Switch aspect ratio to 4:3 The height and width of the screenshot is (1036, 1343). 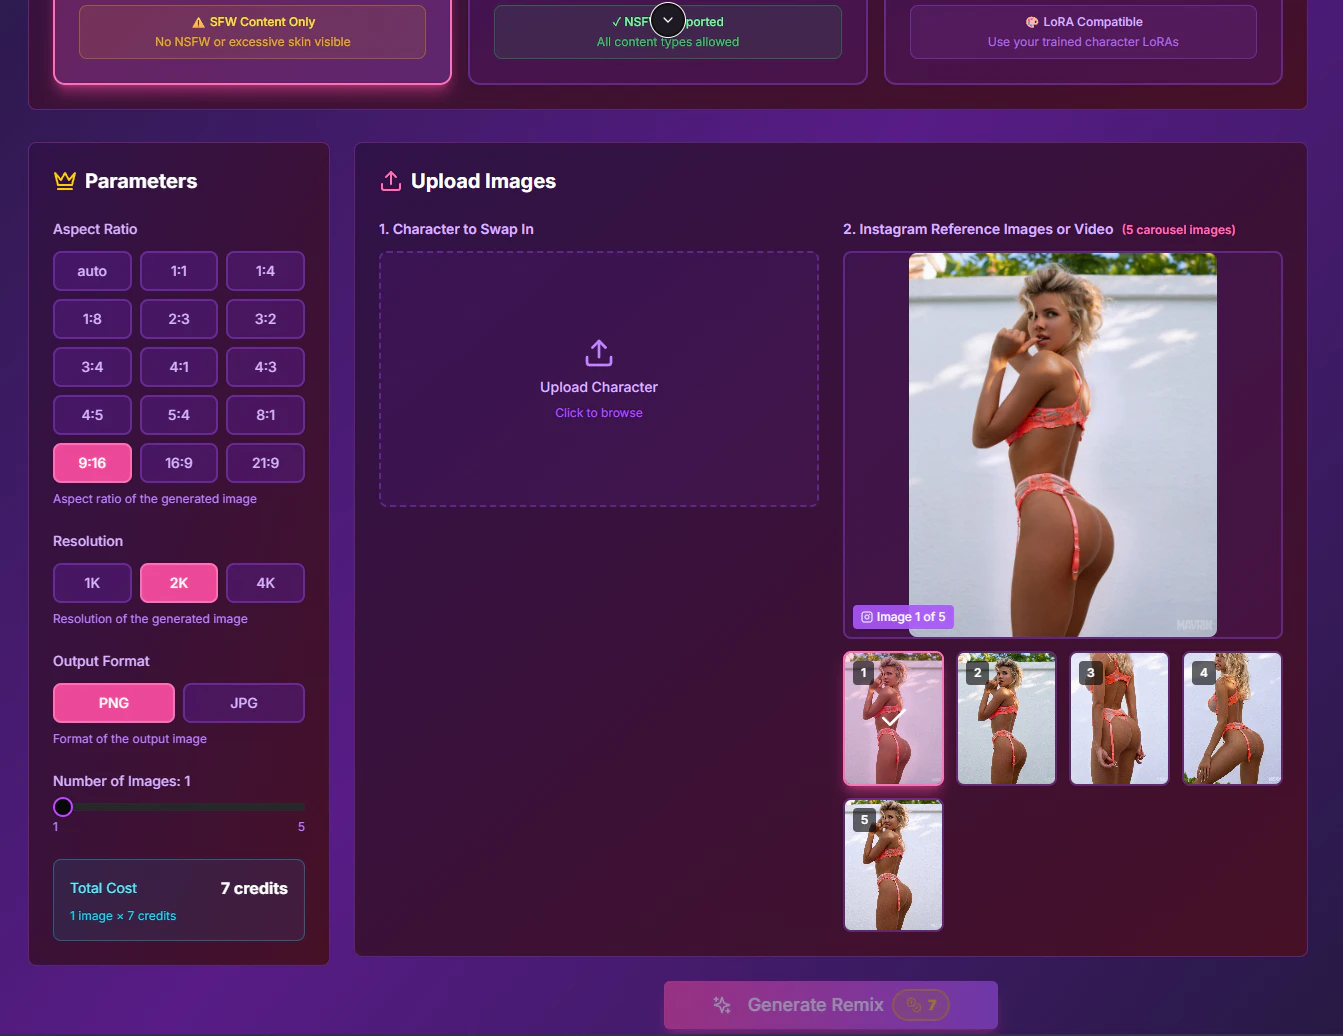(265, 367)
